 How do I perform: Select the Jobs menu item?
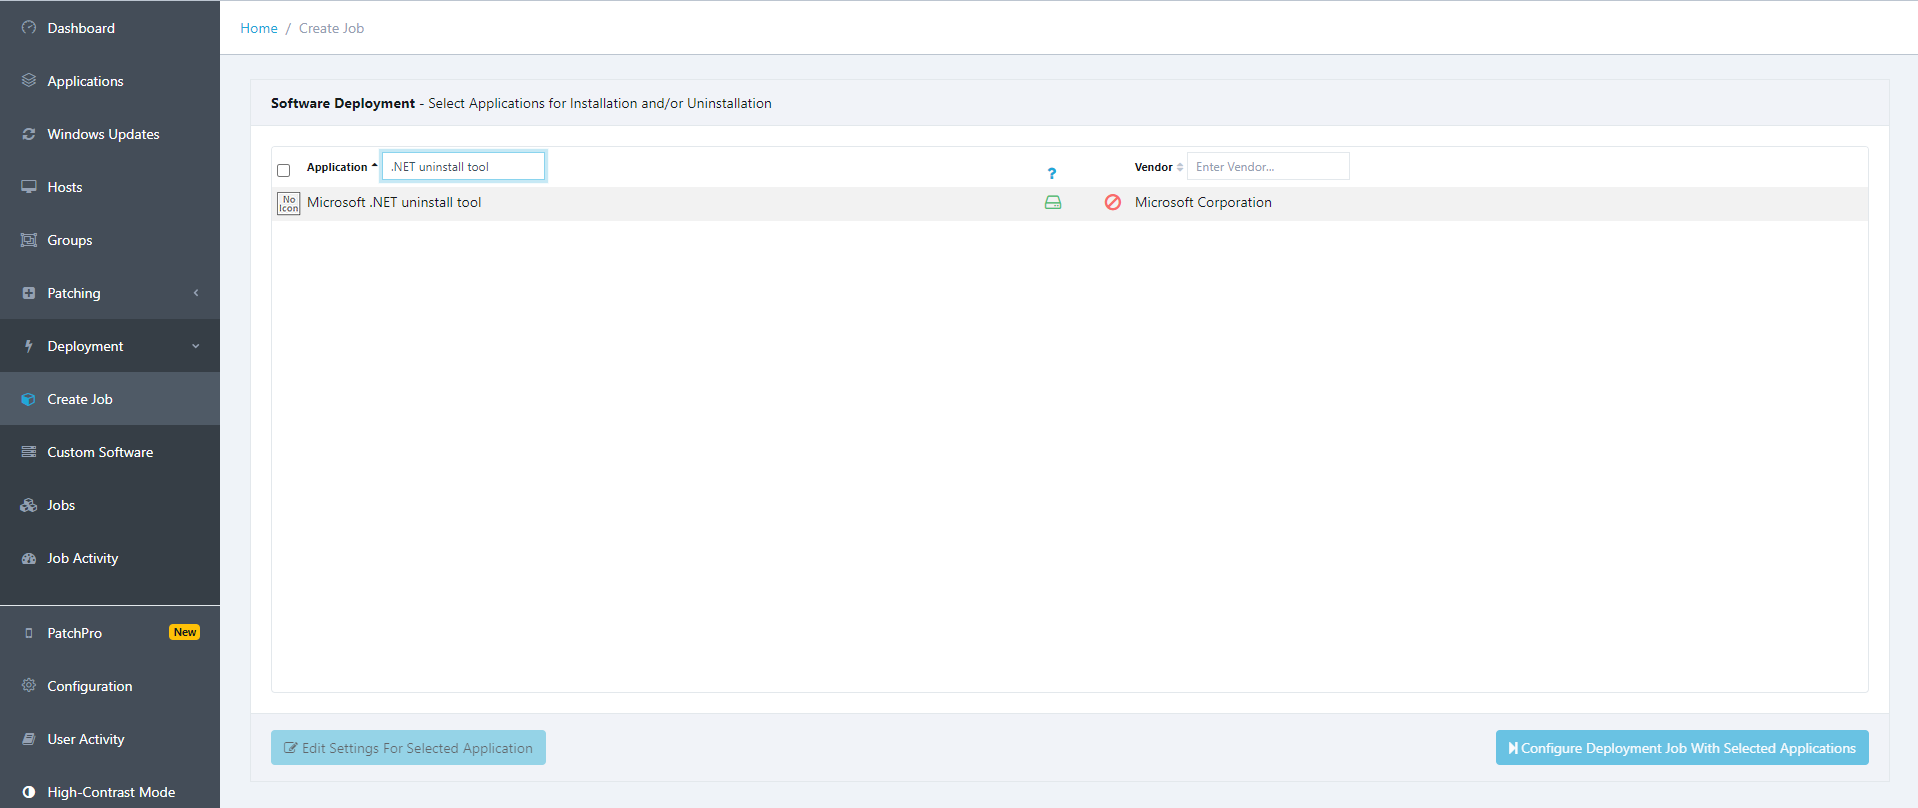tap(61, 505)
